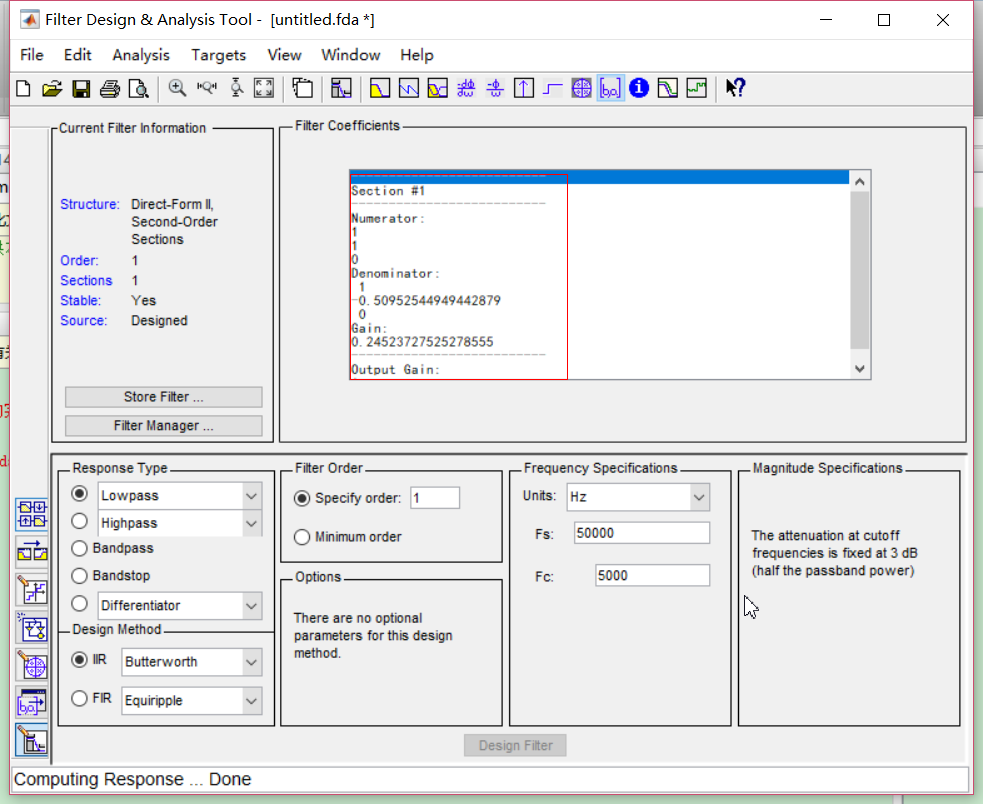Open the Filter Manager dialog
The image size is (983, 804).
coord(164,426)
